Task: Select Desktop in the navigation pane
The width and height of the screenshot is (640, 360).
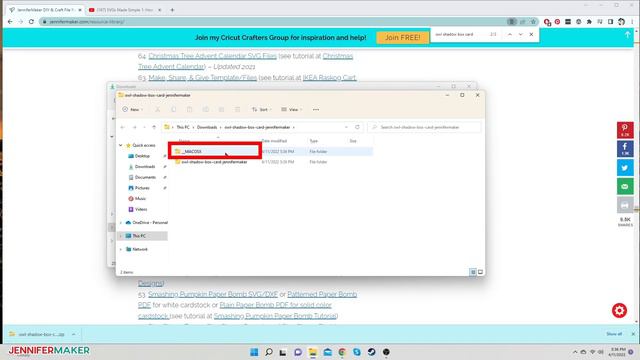Action: pos(142,156)
